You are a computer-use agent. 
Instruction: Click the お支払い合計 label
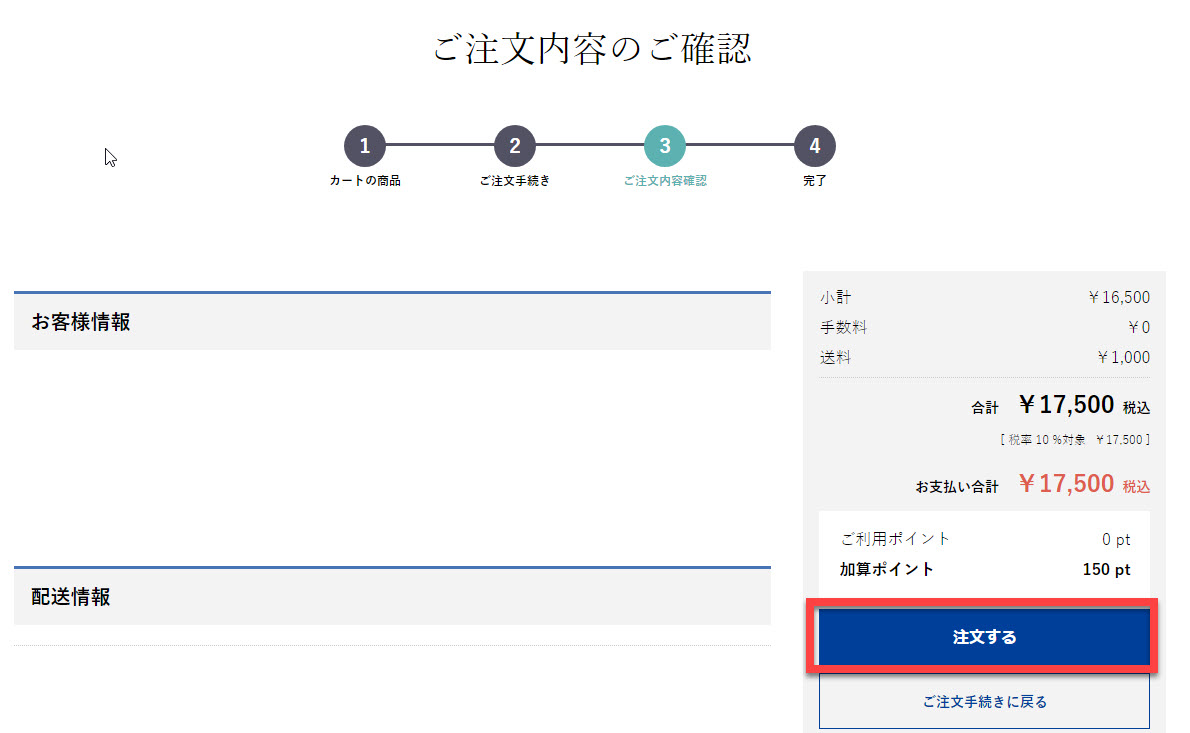click(956, 486)
